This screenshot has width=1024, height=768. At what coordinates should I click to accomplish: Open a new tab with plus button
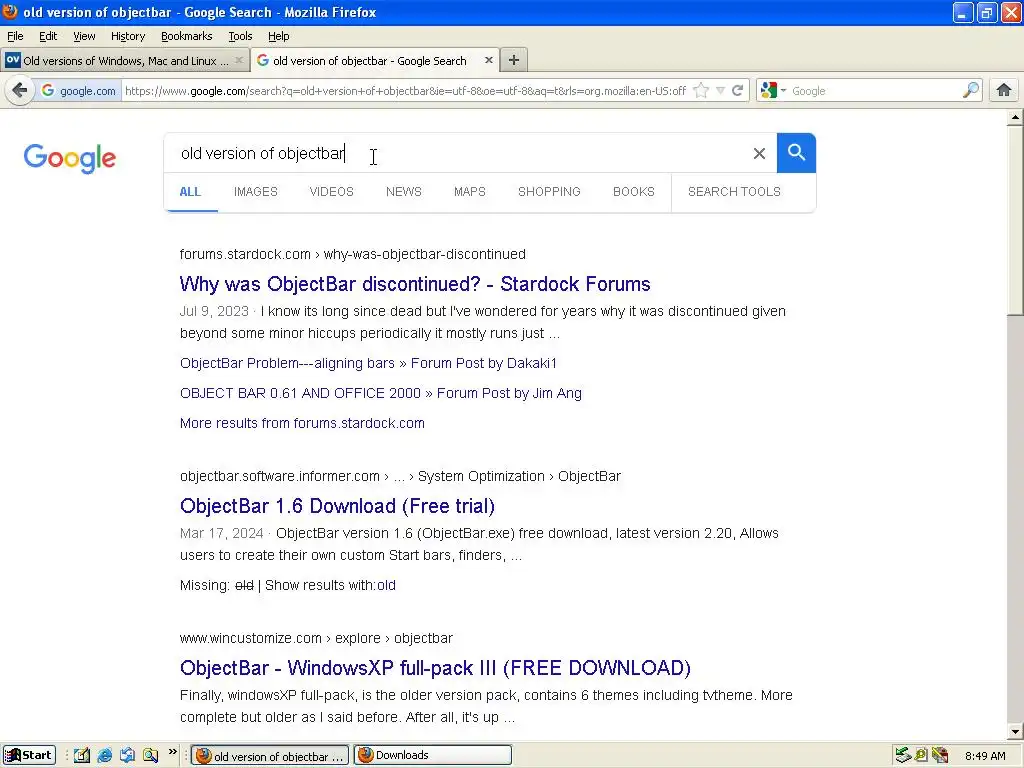(514, 60)
